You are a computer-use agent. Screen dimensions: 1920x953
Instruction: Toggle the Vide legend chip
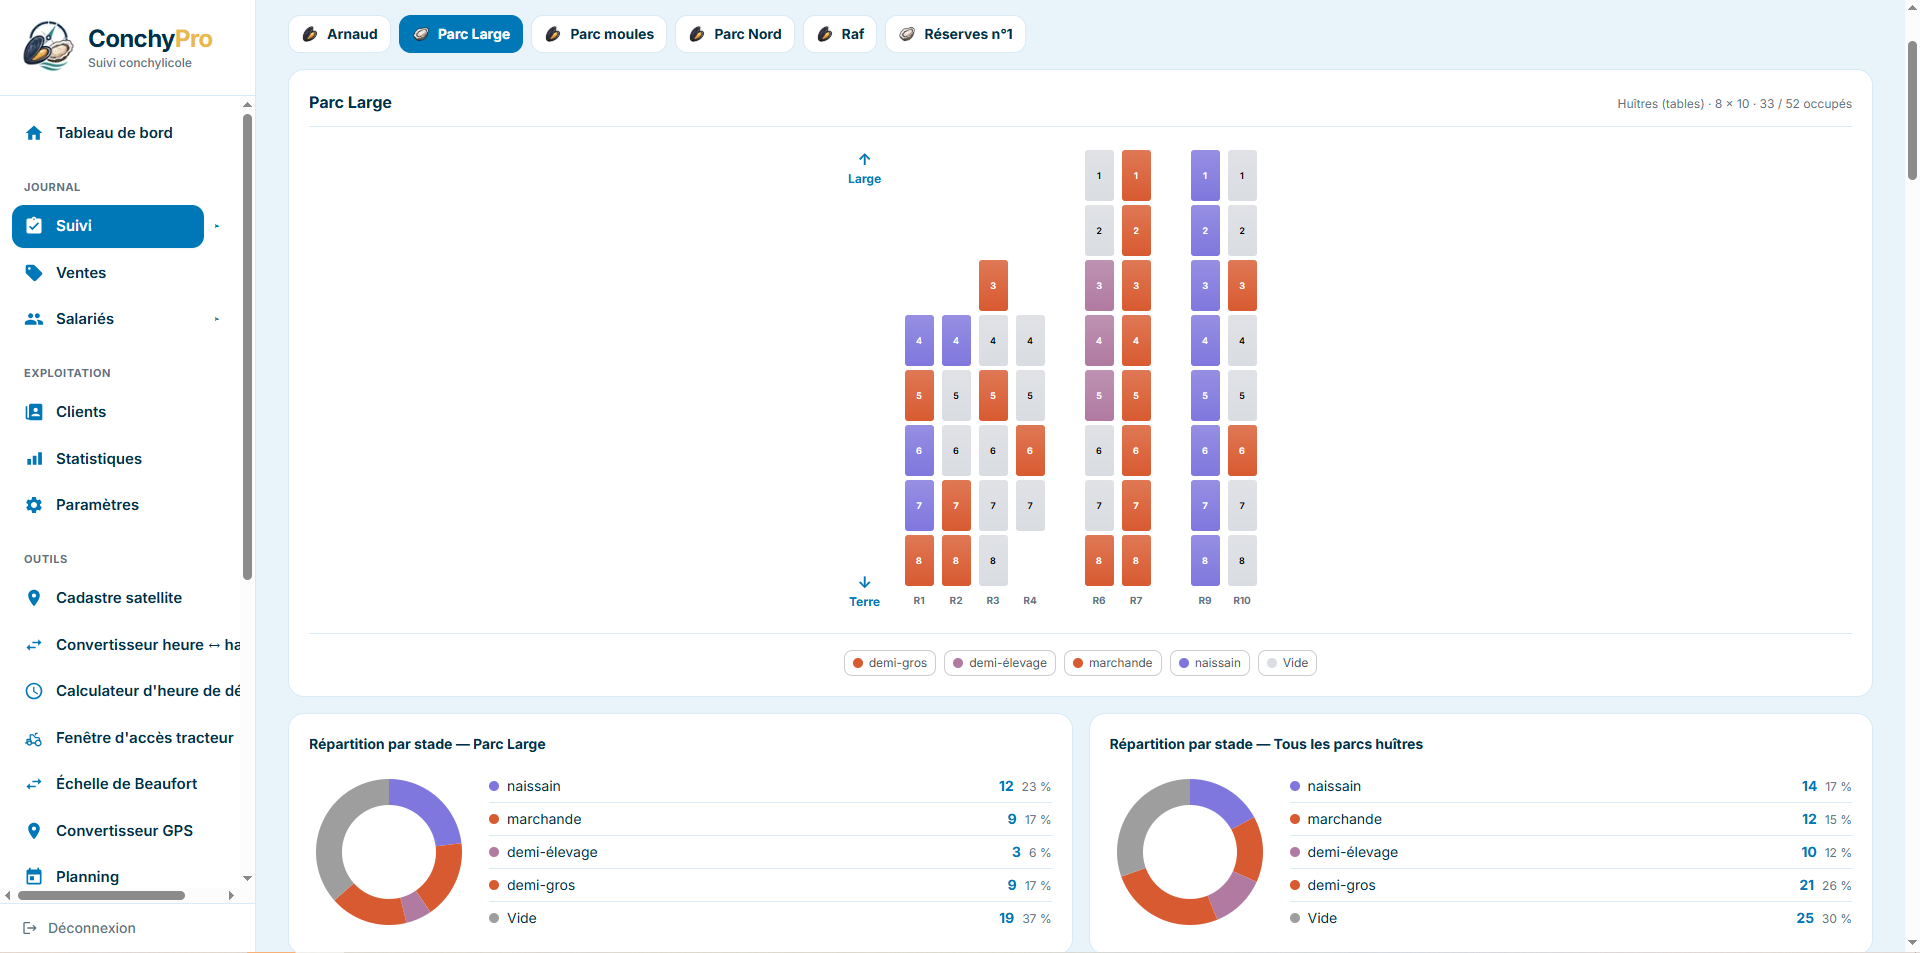coord(1287,663)
